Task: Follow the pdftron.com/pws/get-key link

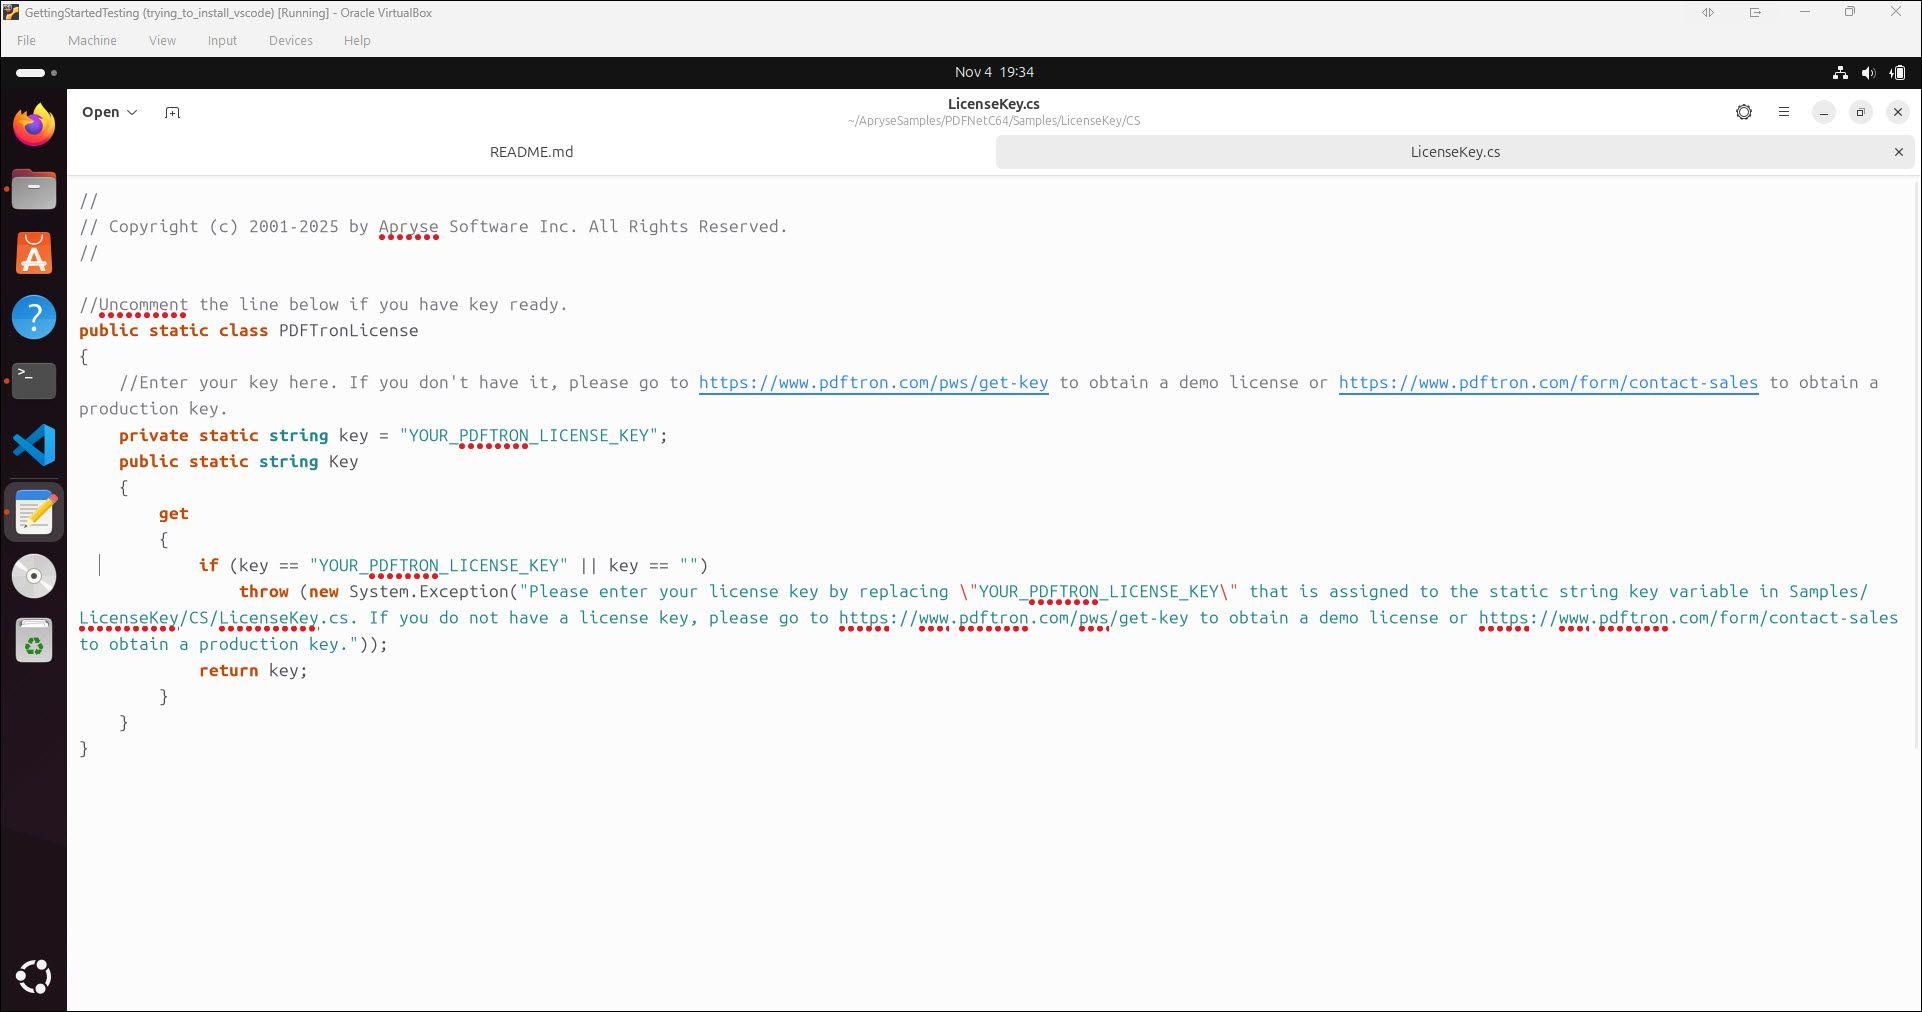Action: point(873,382)
